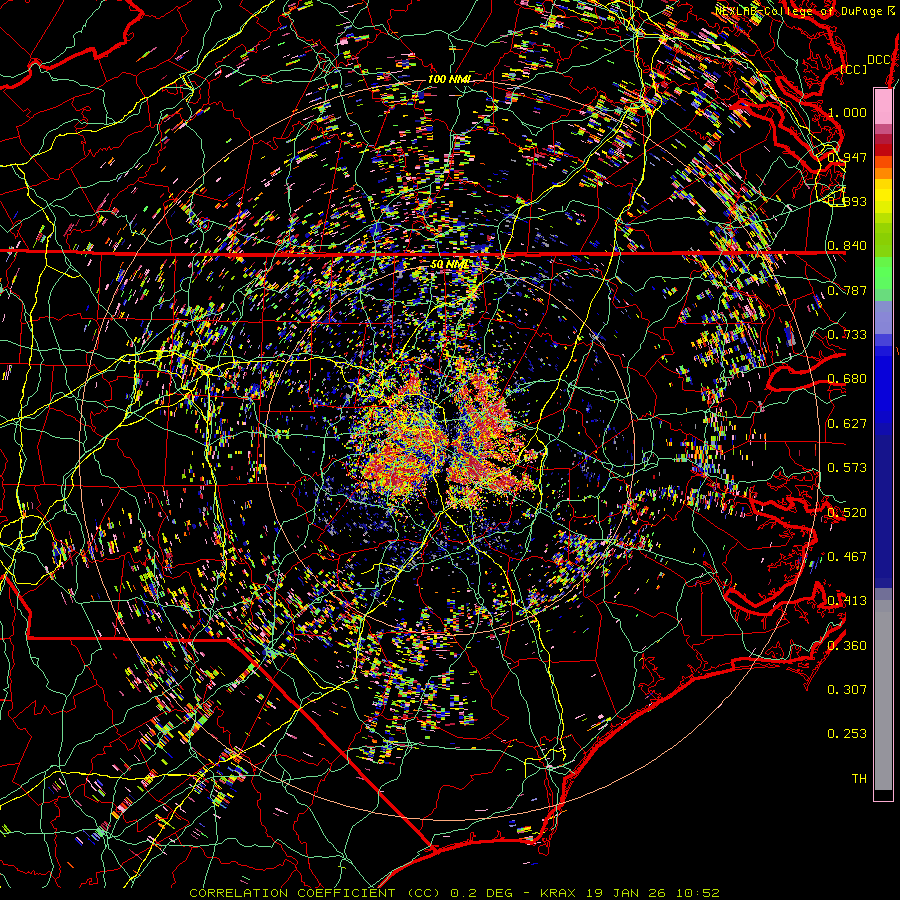Click the CORRELATION COEFFICIENT title text
Image resolution: width=900 pixels, height=900 pixels.
pos(293,893)
